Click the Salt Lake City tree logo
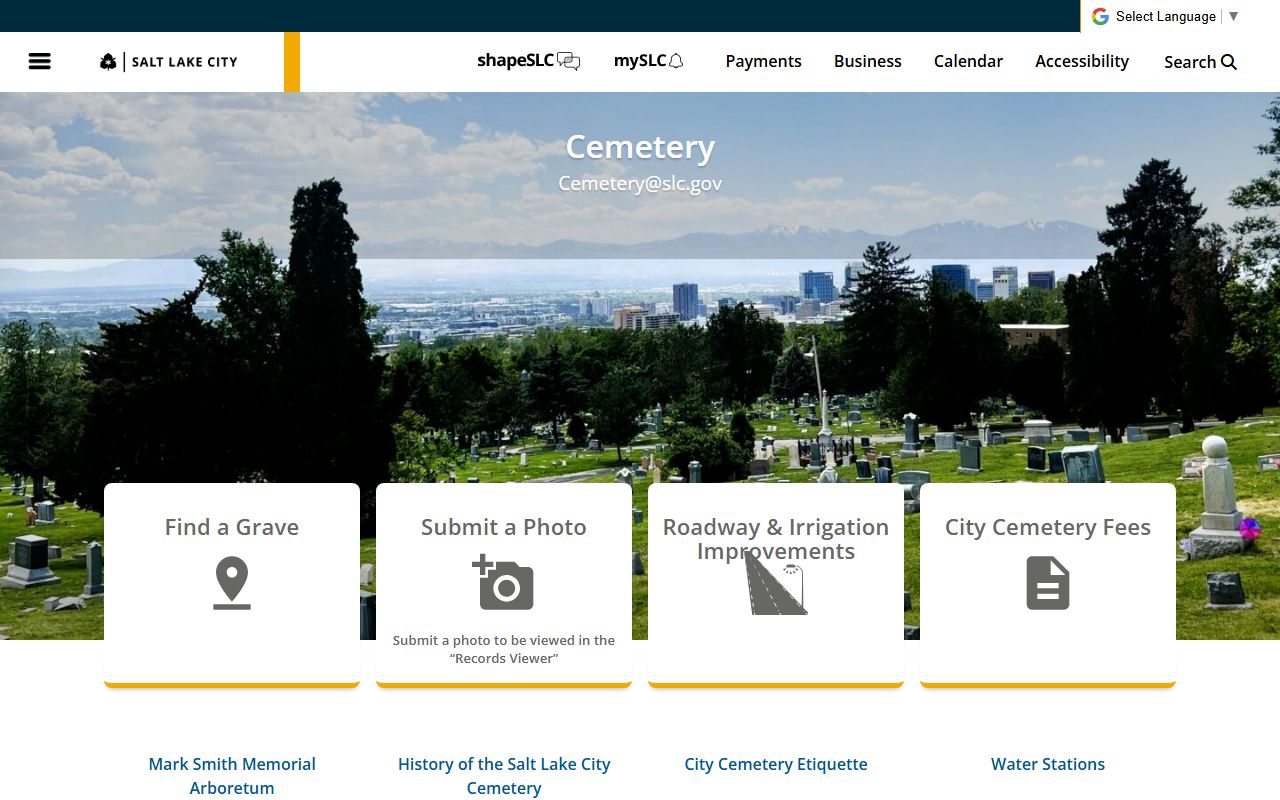Image resolution: width=1280 pixels, height=800 pixels. pos(108,62)
